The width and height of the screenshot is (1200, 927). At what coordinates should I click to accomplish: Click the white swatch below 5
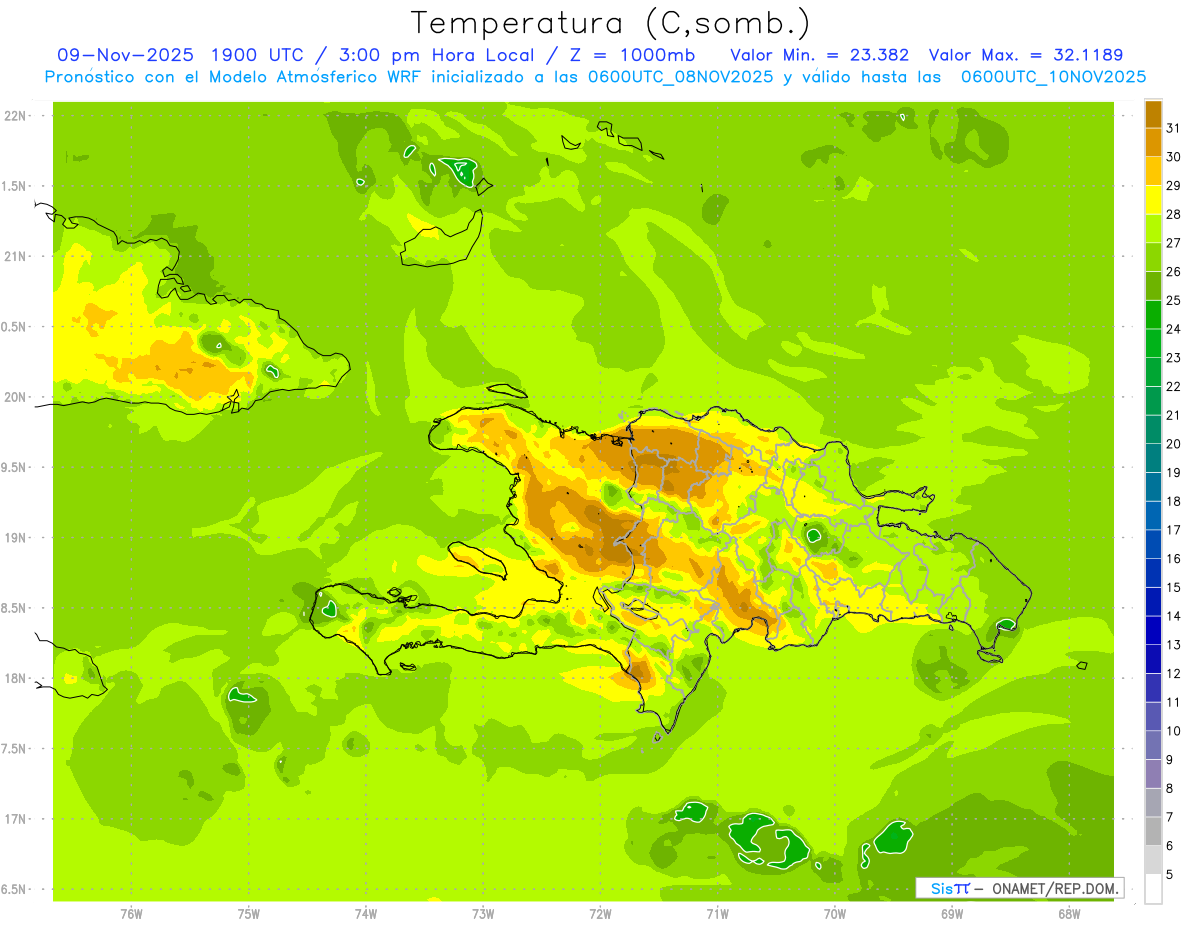[1153, 888]
